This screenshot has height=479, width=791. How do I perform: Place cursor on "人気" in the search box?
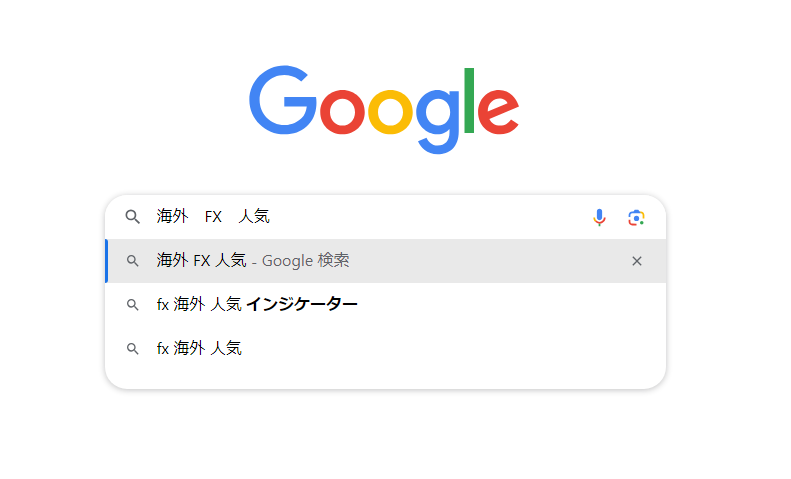(254, 217)
